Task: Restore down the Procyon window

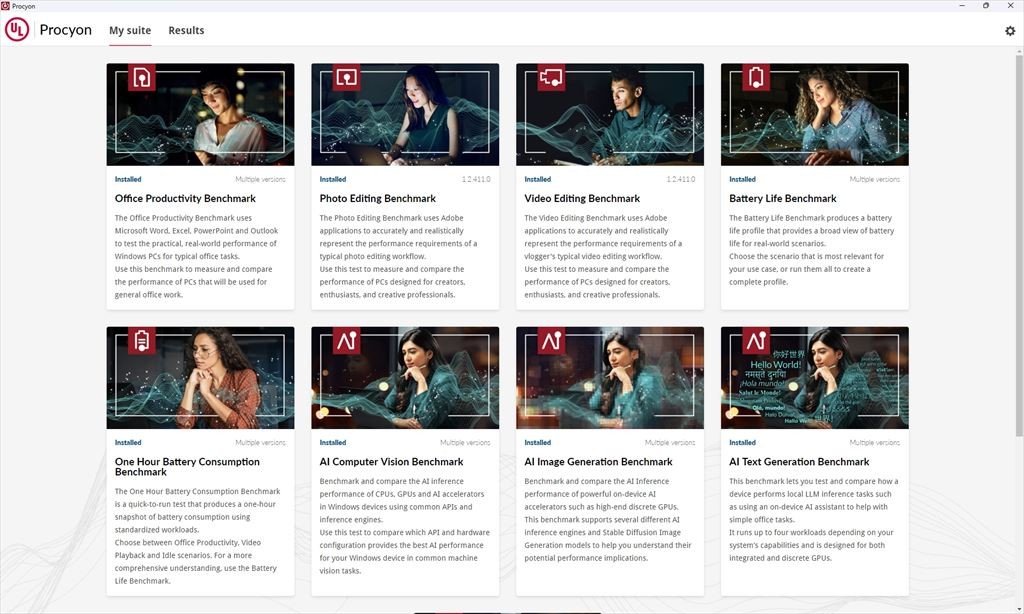Action: pos(986,5)
